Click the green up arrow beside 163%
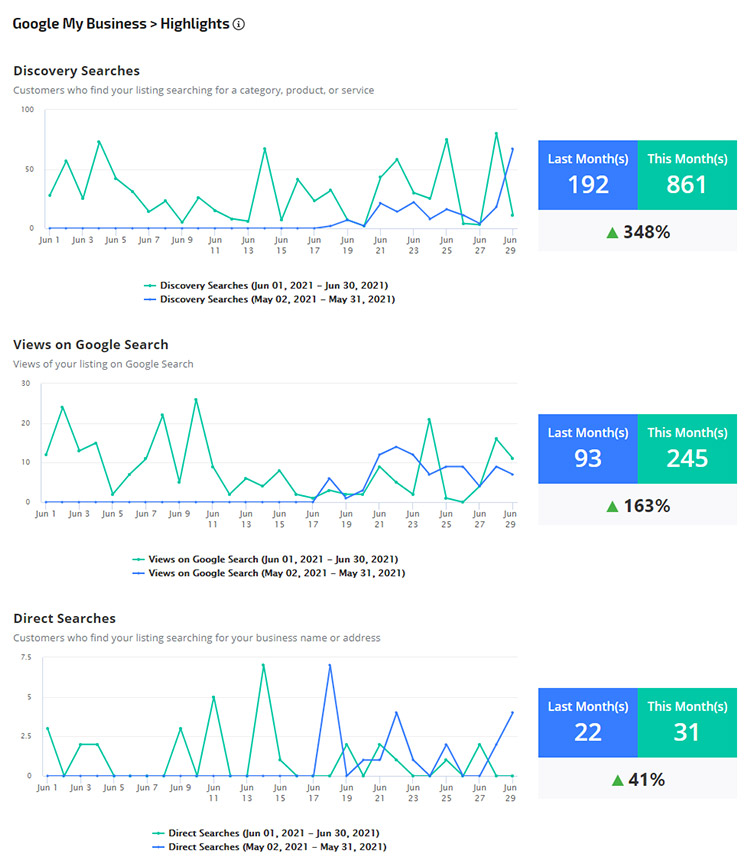Image resolution: width=750 pixels, height=866 pixels. (612, 506)
